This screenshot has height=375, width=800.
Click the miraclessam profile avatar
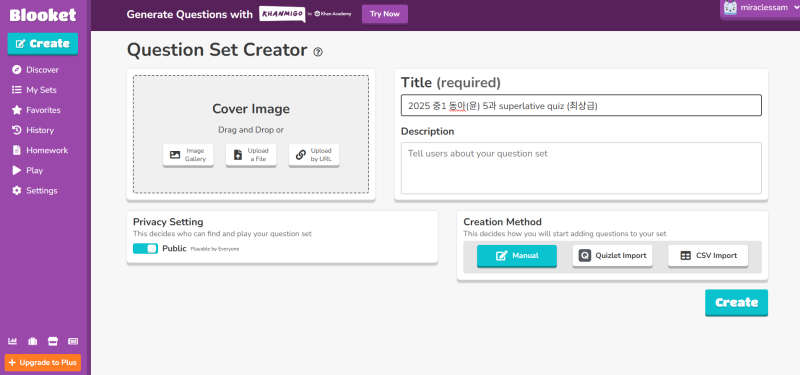click(730, 7)
